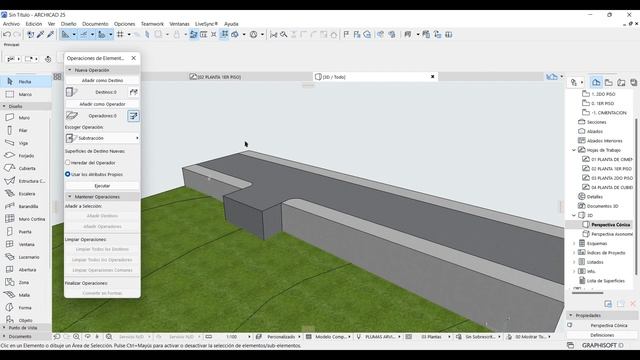Choose the Objeto object tool
The width and height of the screenshot is (640, 360).
[25, 320]
